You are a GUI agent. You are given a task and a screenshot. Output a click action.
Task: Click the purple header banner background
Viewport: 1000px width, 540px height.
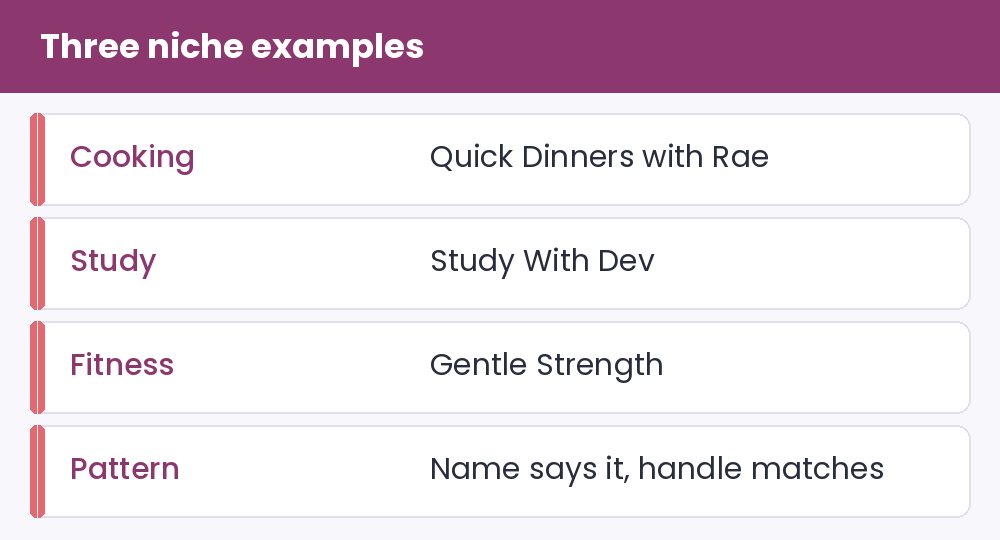tap(702, 46)
